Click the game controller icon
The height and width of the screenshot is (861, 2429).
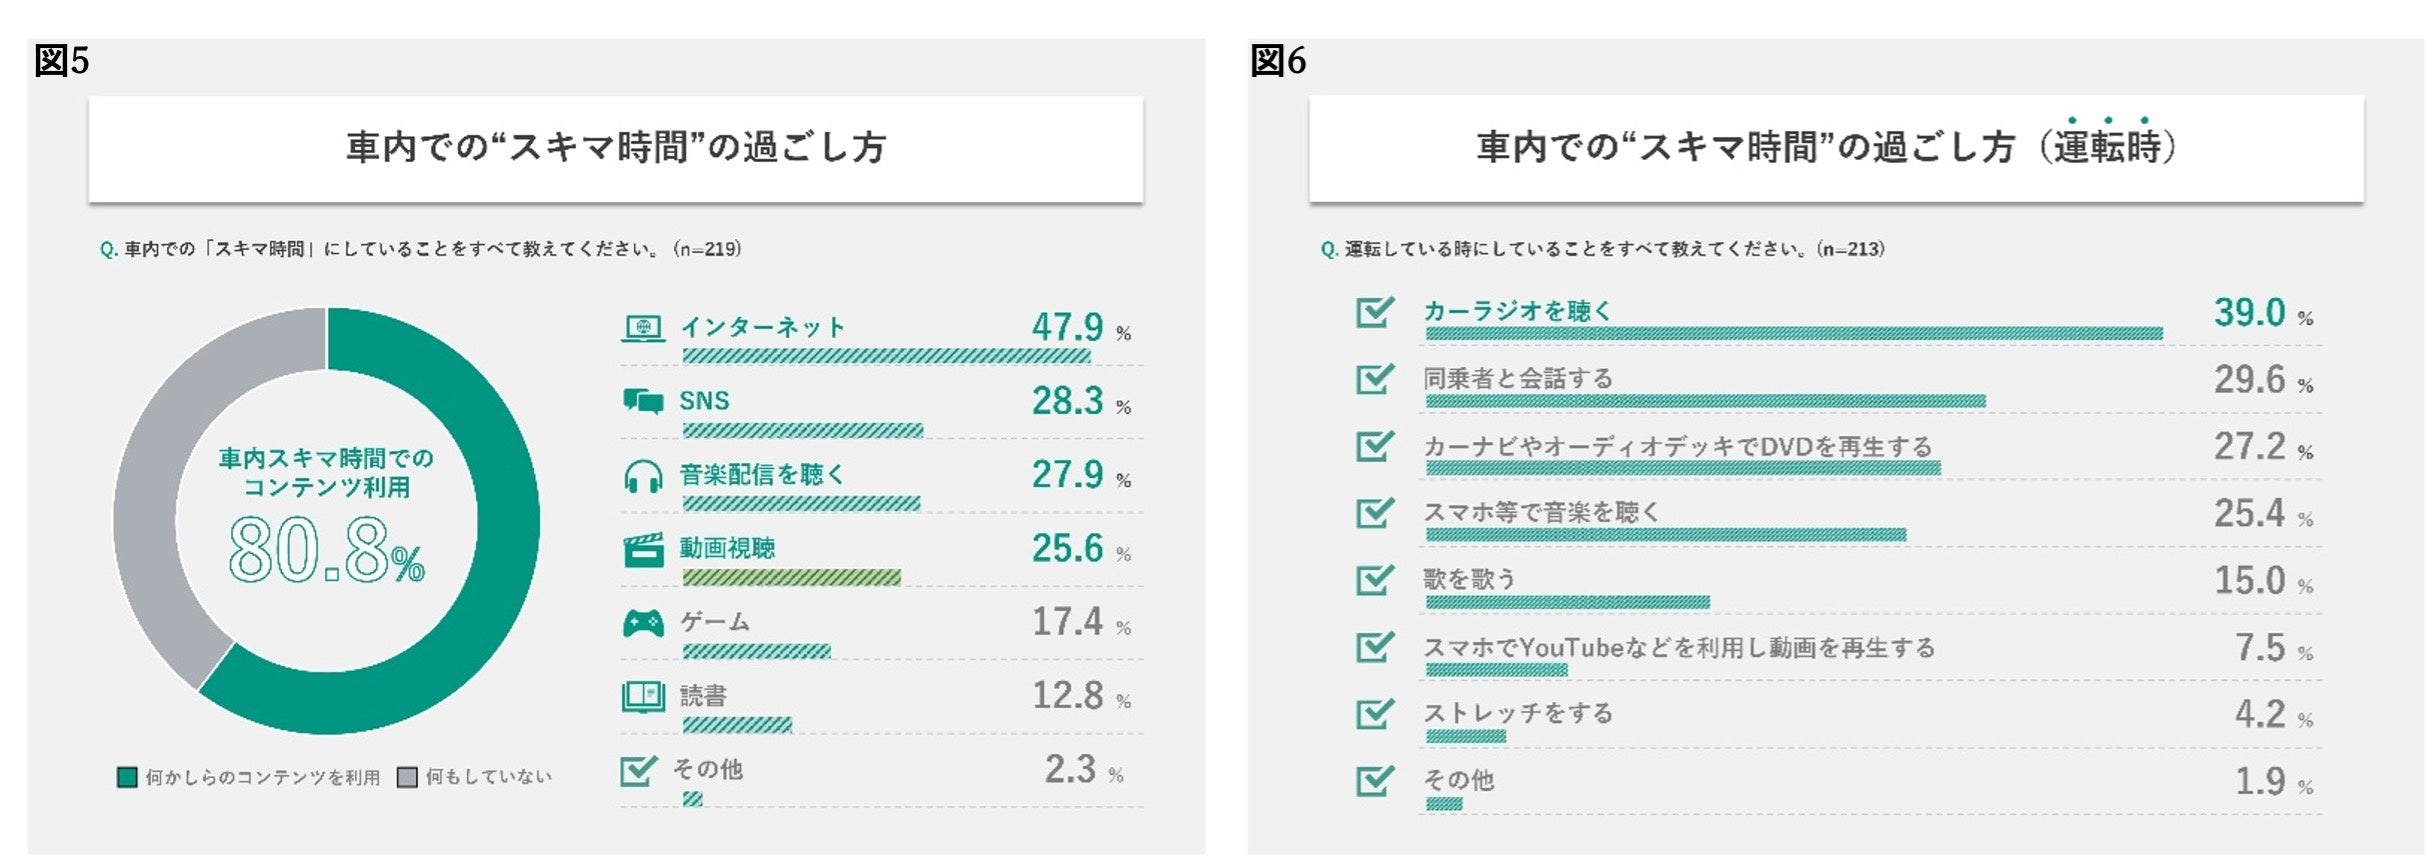click(x=643, y=623)
